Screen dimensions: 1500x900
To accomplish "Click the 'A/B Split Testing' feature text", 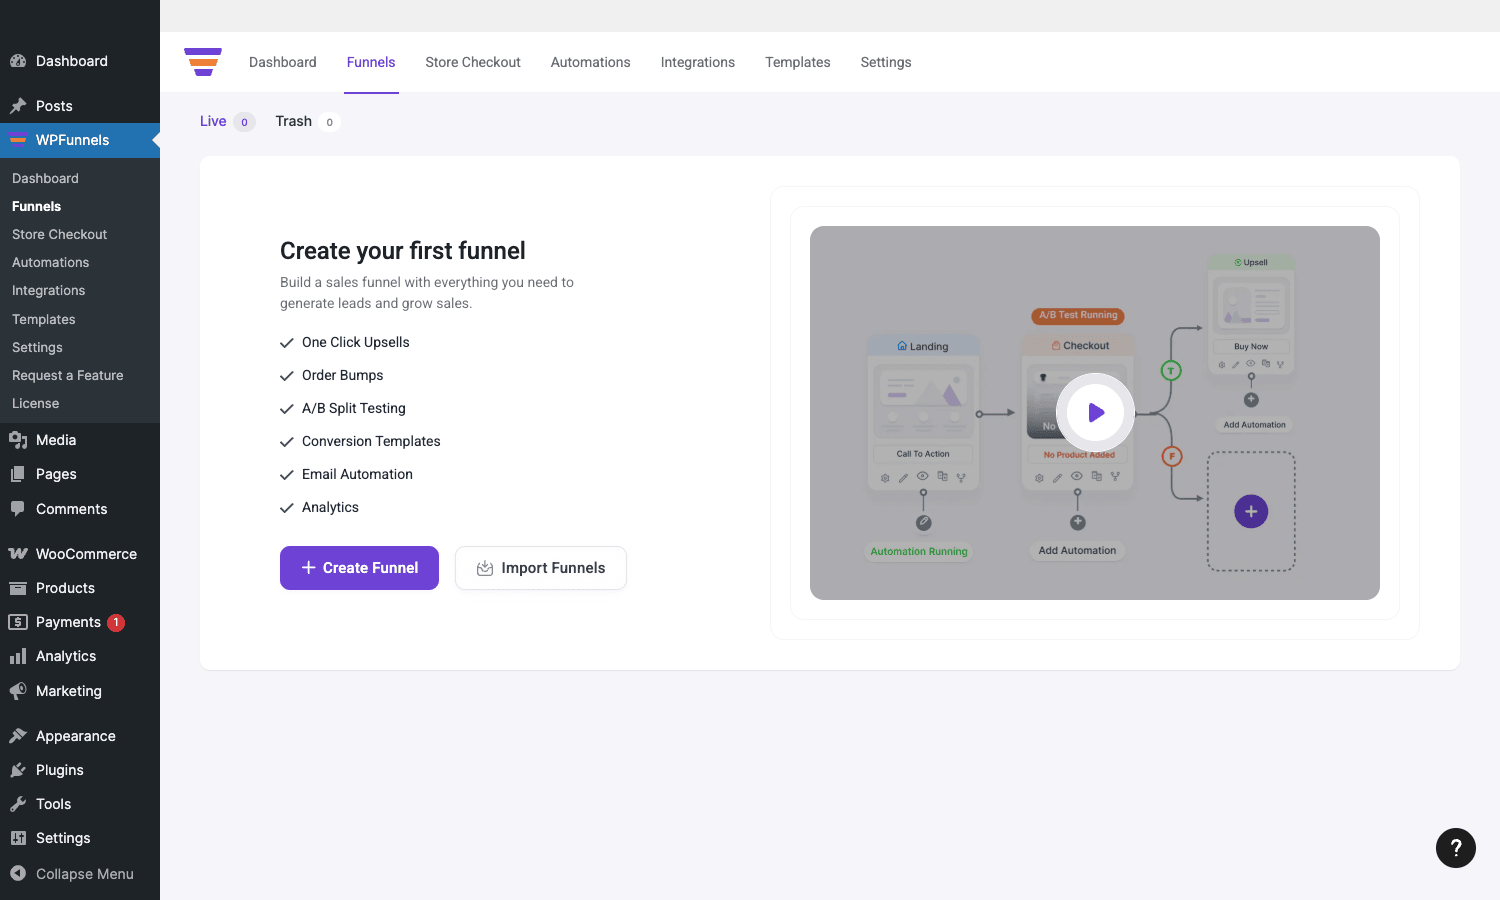I will pos(354,408).
